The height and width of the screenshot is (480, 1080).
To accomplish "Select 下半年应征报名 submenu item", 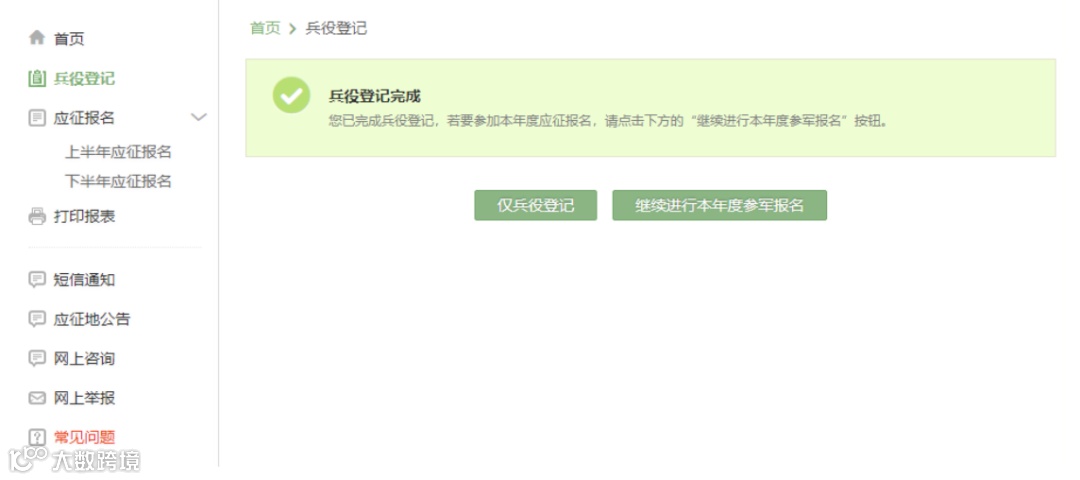I will 118,182.
